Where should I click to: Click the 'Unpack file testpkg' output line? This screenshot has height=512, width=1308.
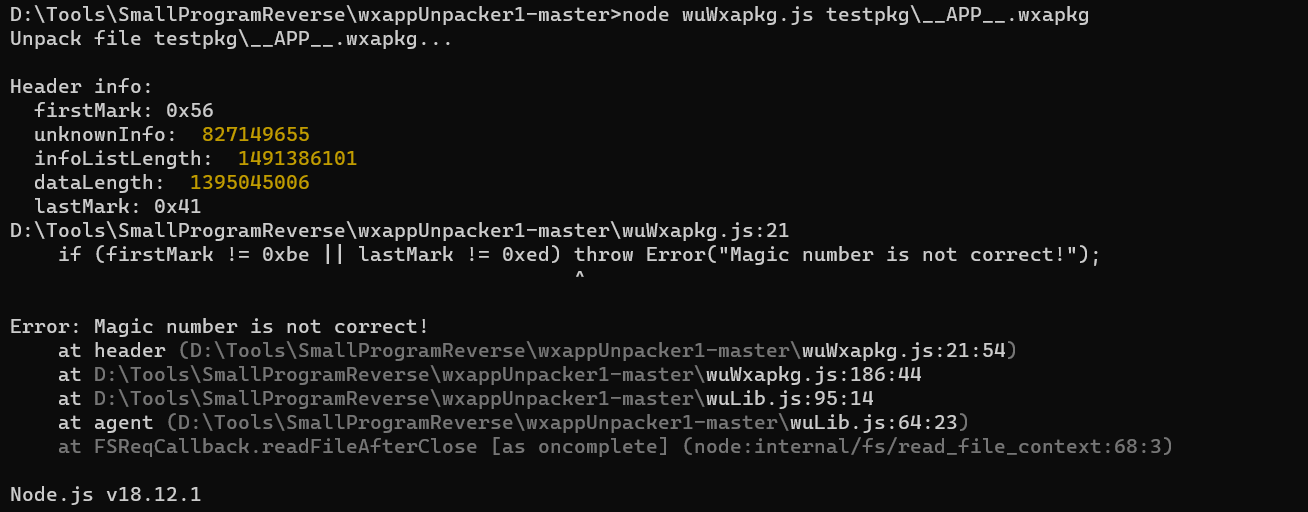coord(231,39)
